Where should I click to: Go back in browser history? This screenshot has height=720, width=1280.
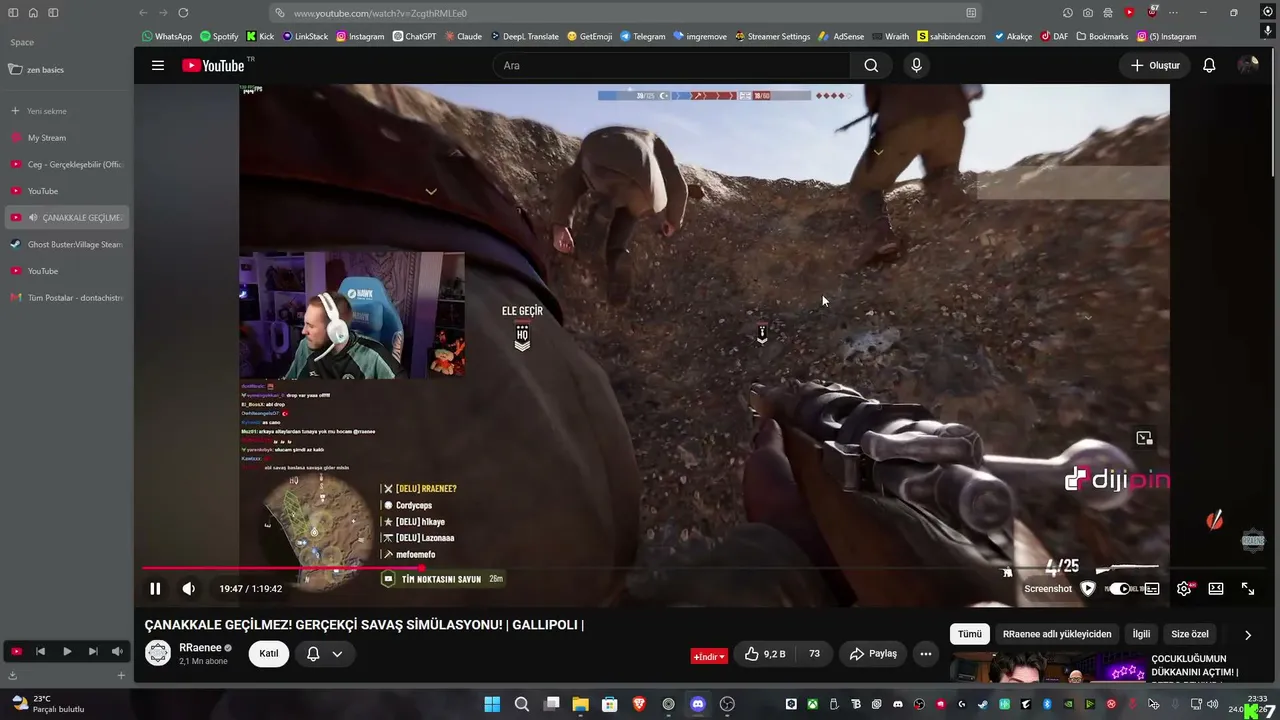143,13
